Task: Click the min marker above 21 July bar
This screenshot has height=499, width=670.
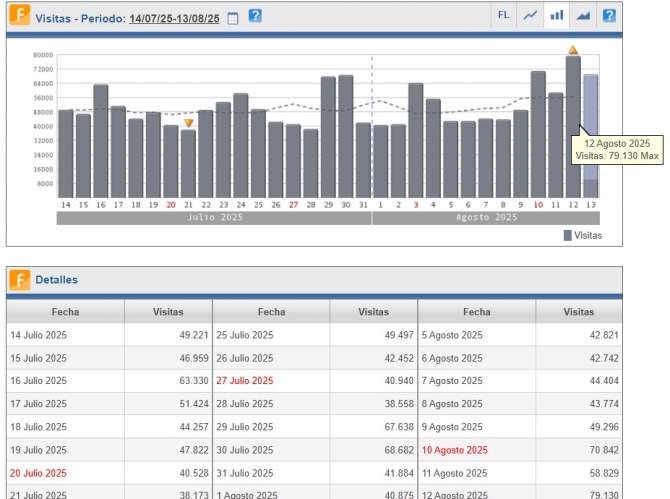Action: (188, 123)
